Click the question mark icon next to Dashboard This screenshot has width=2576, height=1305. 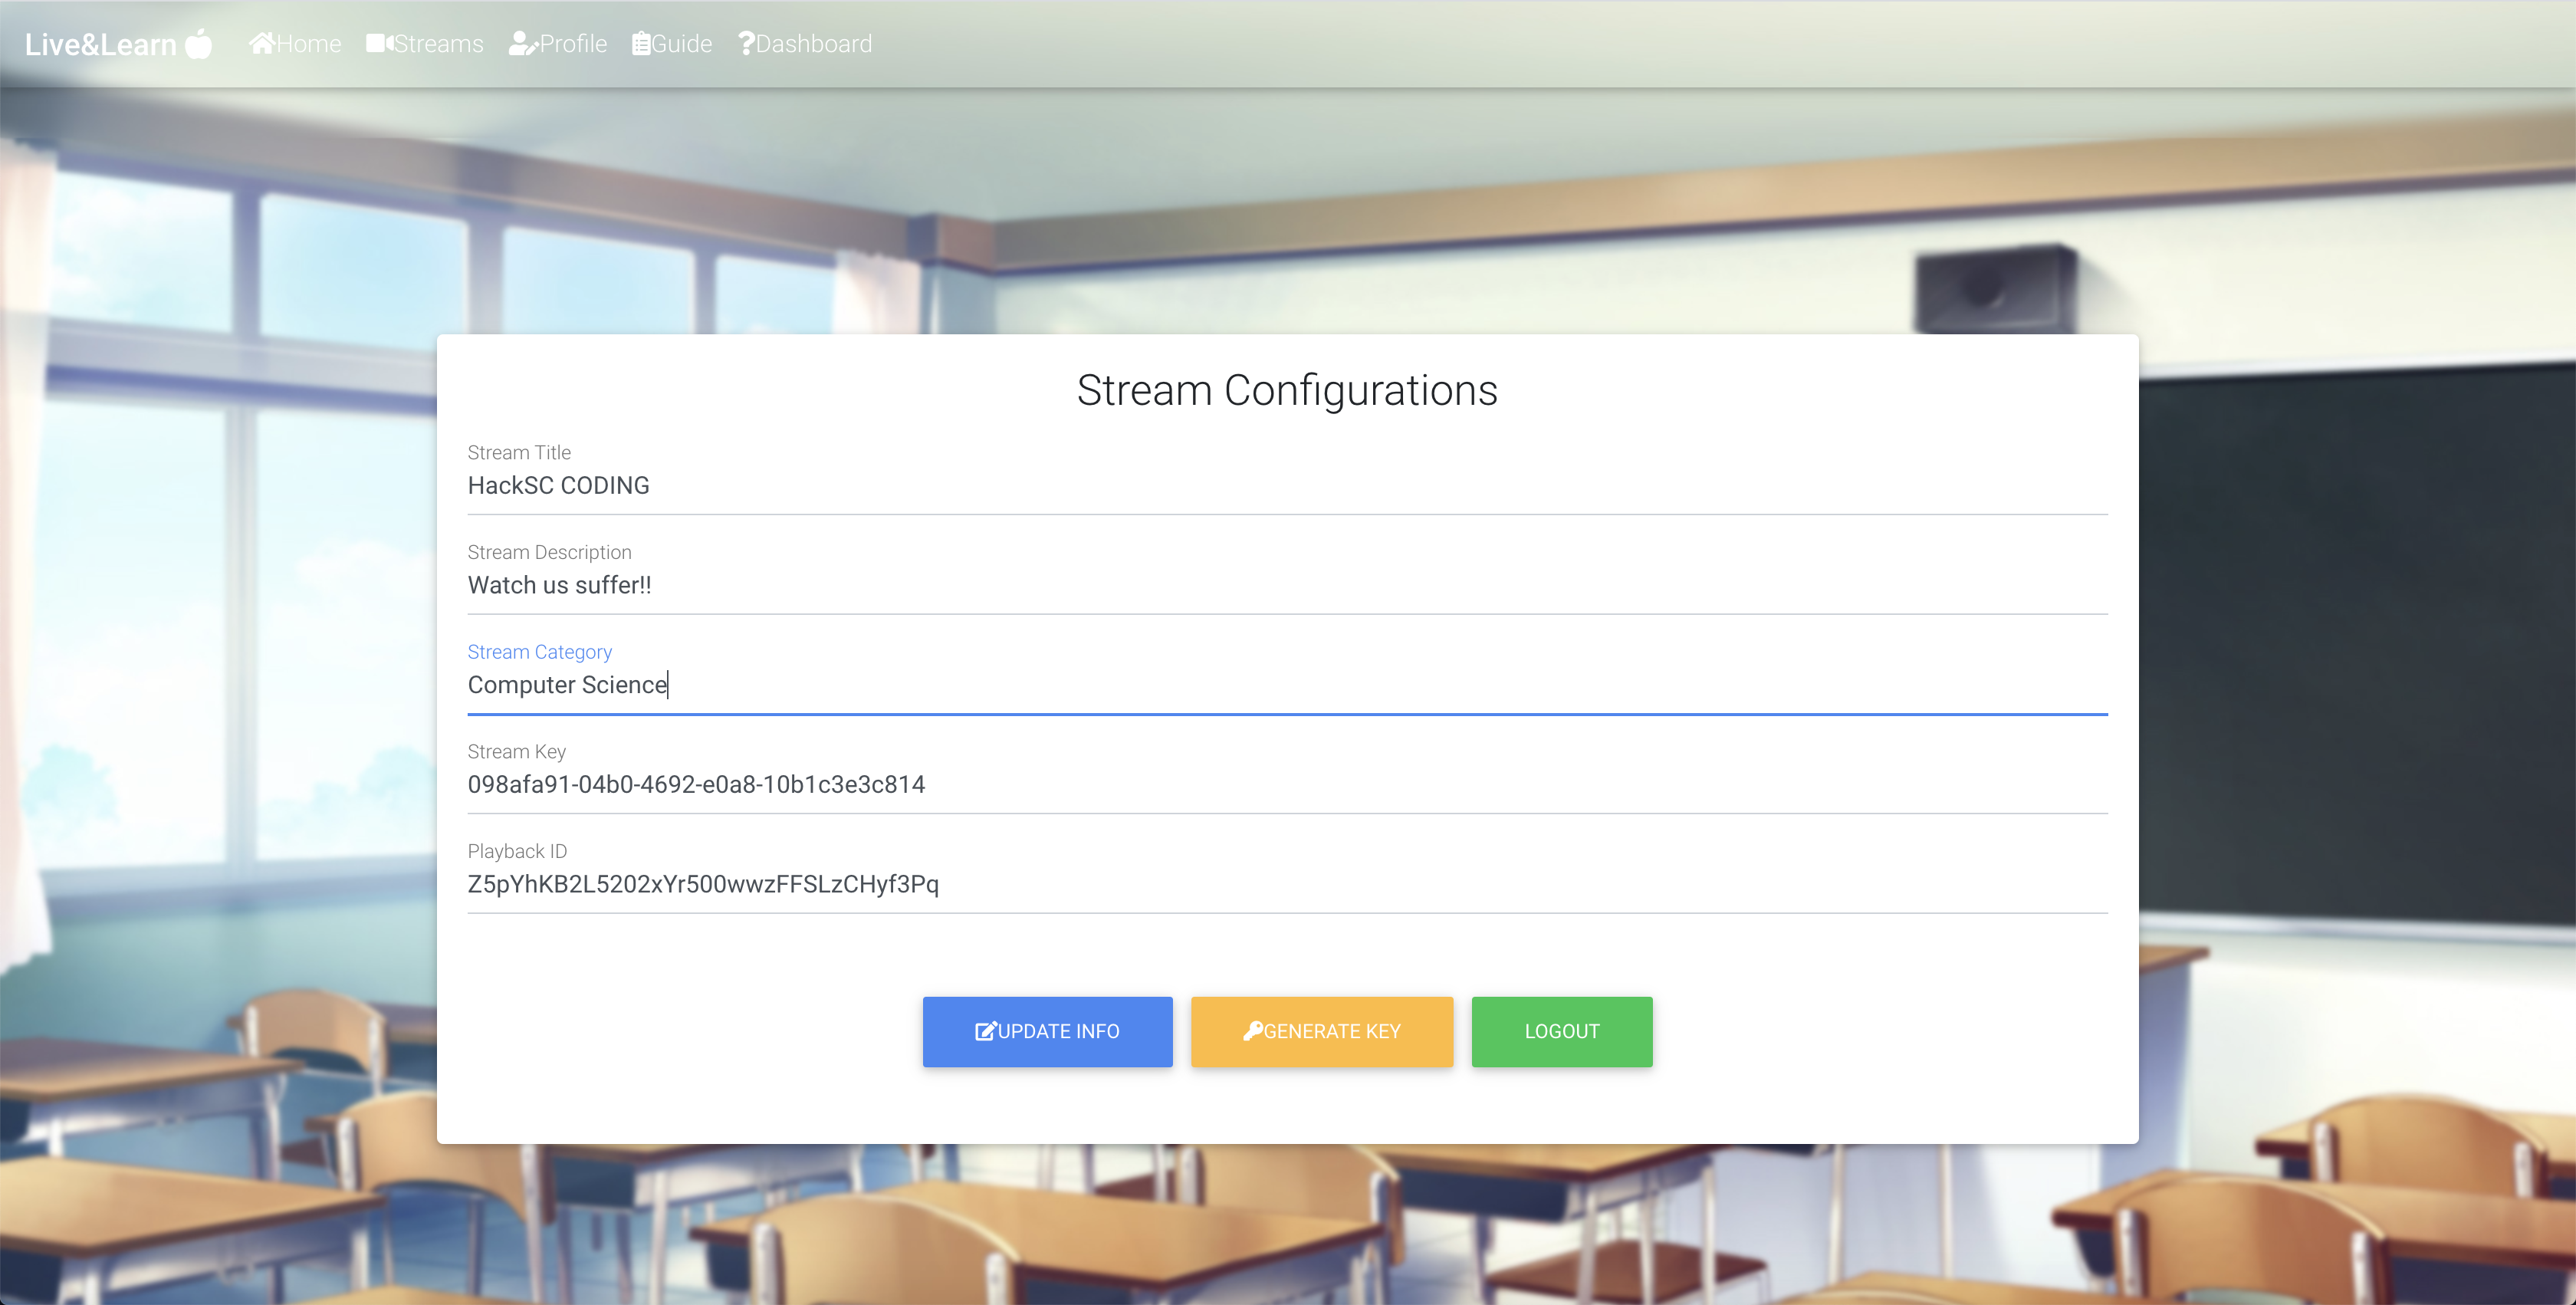click(746, 43)
